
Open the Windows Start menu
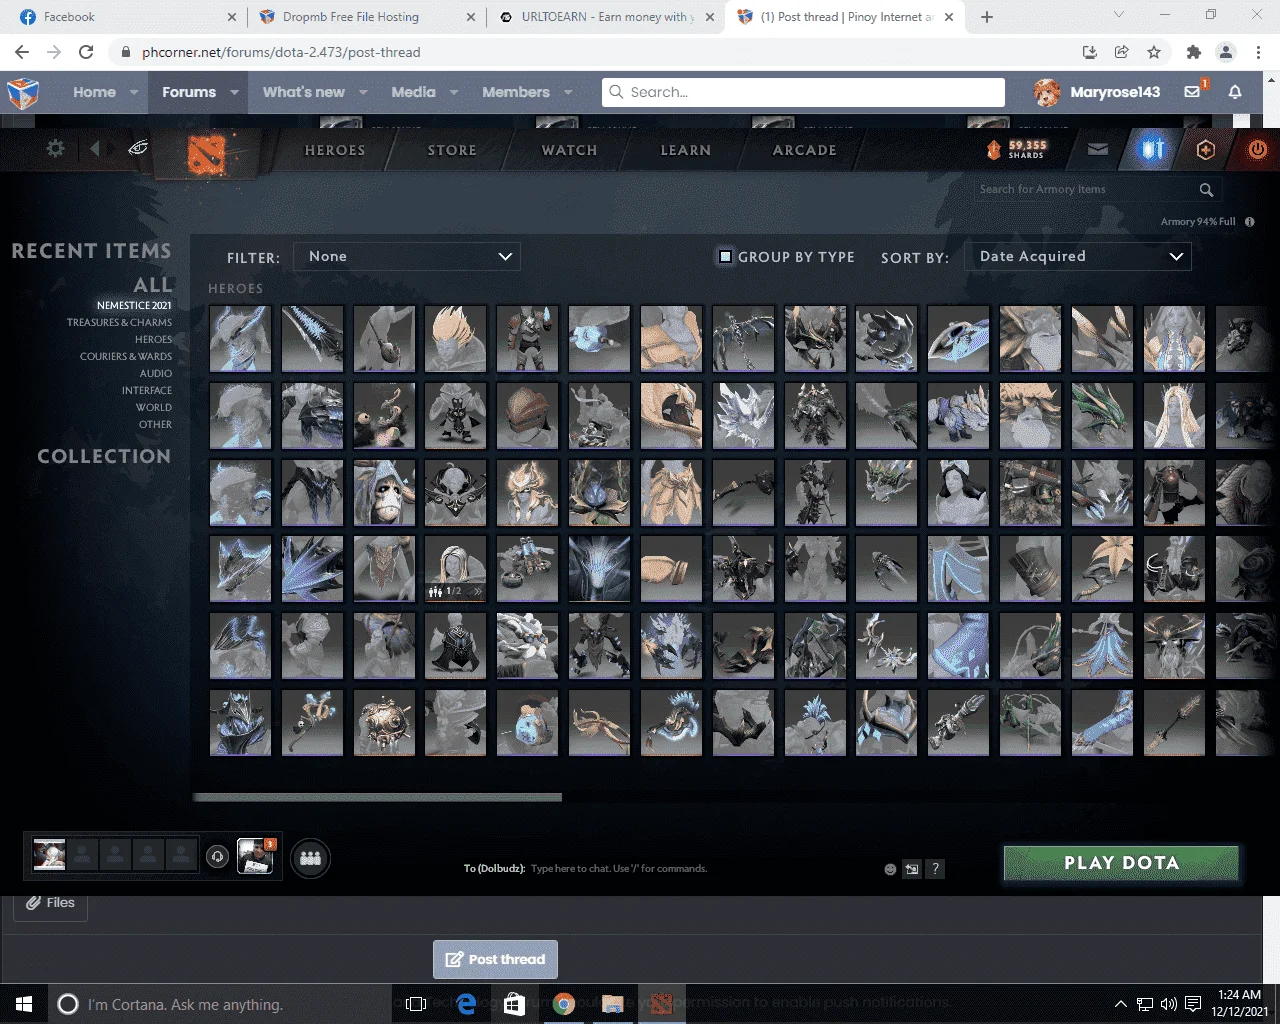(24, 1004)
